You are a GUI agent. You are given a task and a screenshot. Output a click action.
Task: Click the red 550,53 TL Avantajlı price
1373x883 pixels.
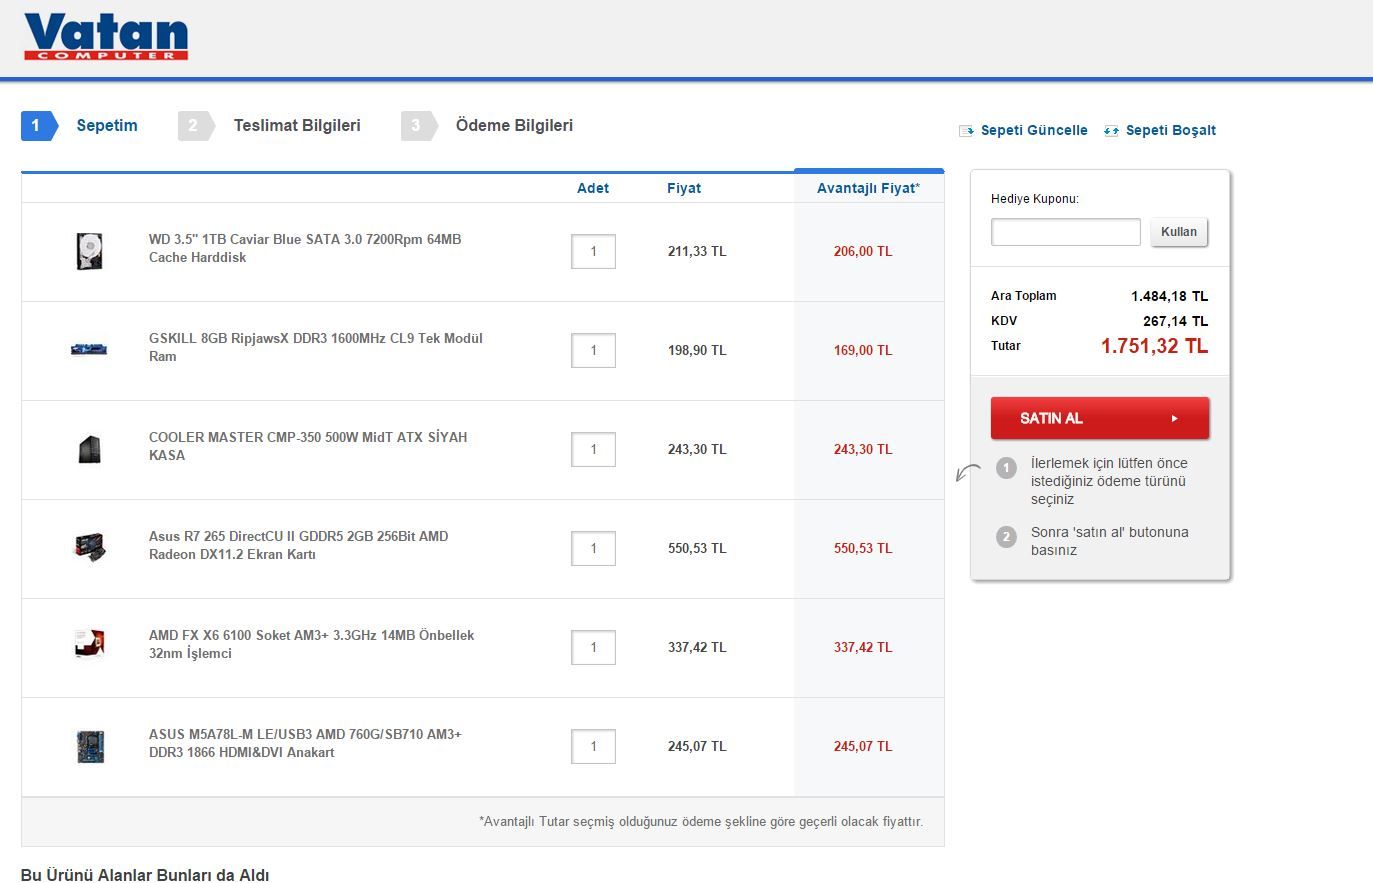click(x=863, y=548)
